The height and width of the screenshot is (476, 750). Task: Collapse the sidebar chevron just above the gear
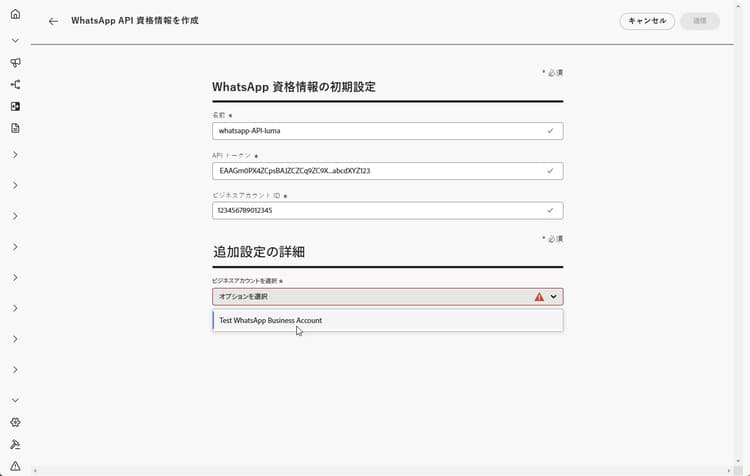click(15, 400)
